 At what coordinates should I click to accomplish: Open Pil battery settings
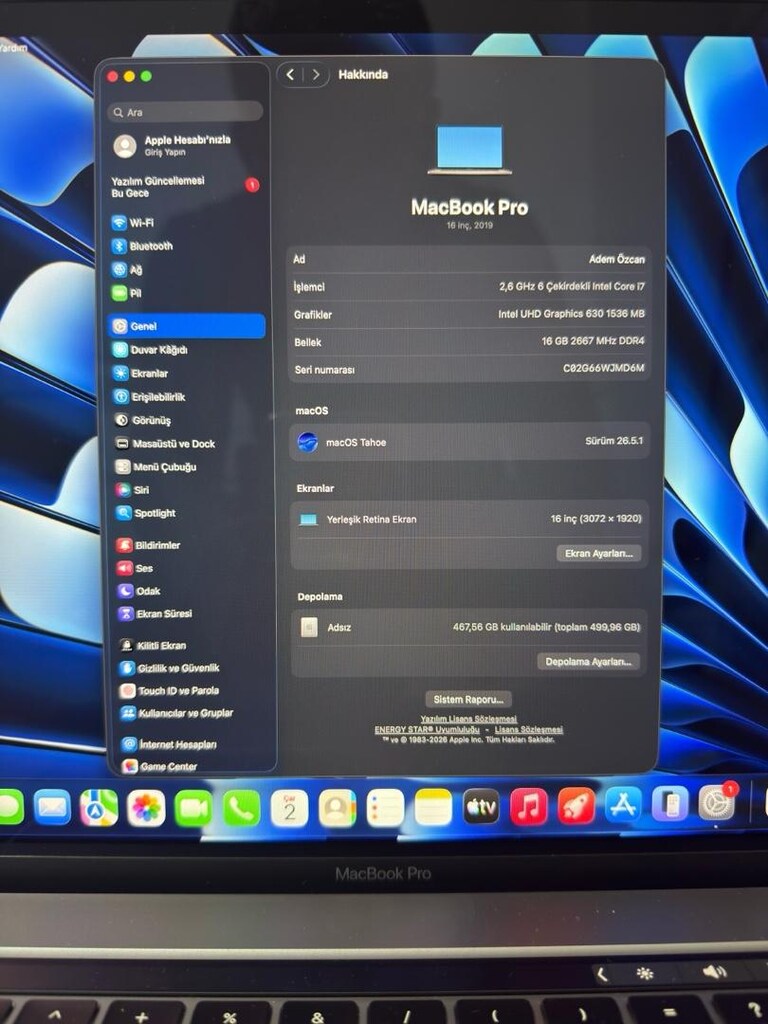click(x=127, y=293)
